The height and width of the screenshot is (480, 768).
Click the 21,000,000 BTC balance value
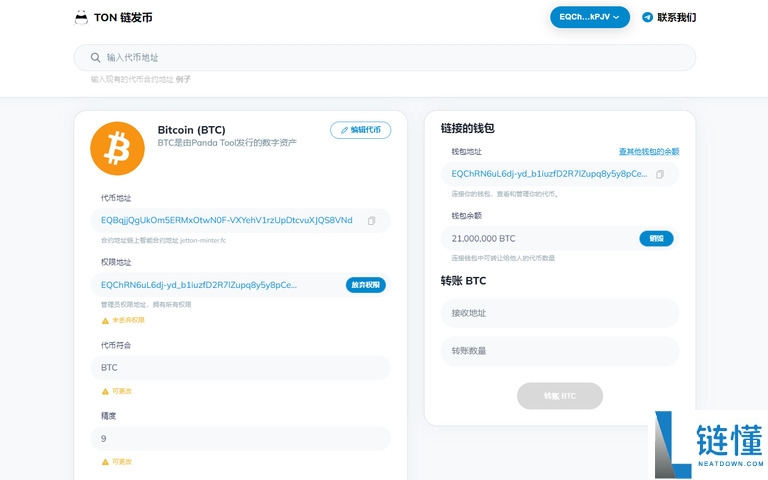point(483,239)
